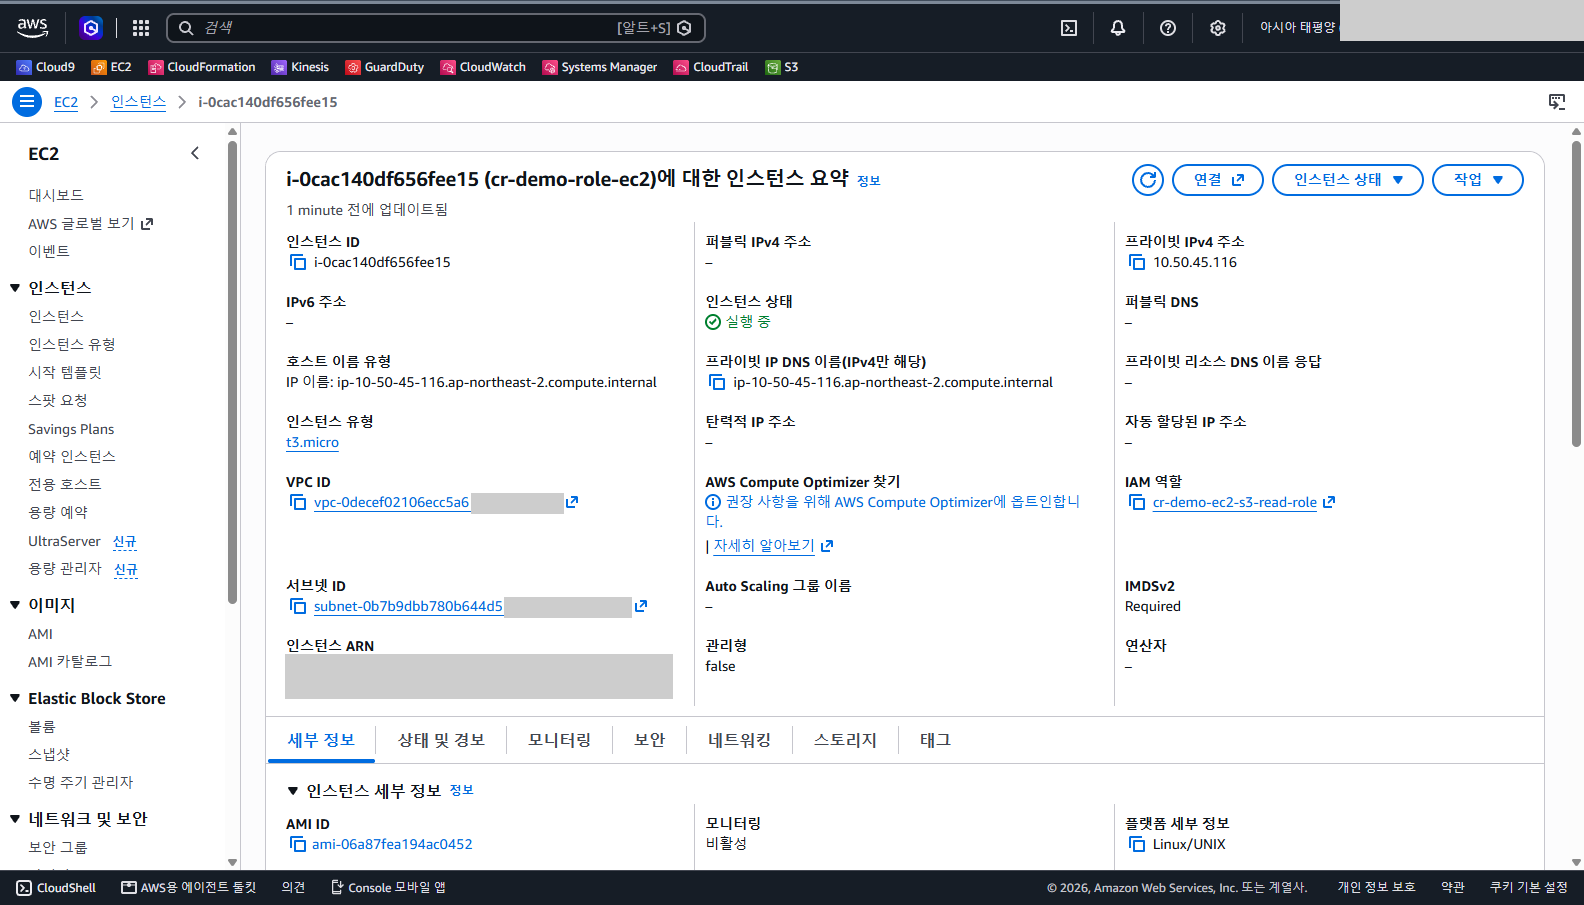Collapse the 인스턴스 세부 정보 section

pyautogui.click(x=293, y=791)
